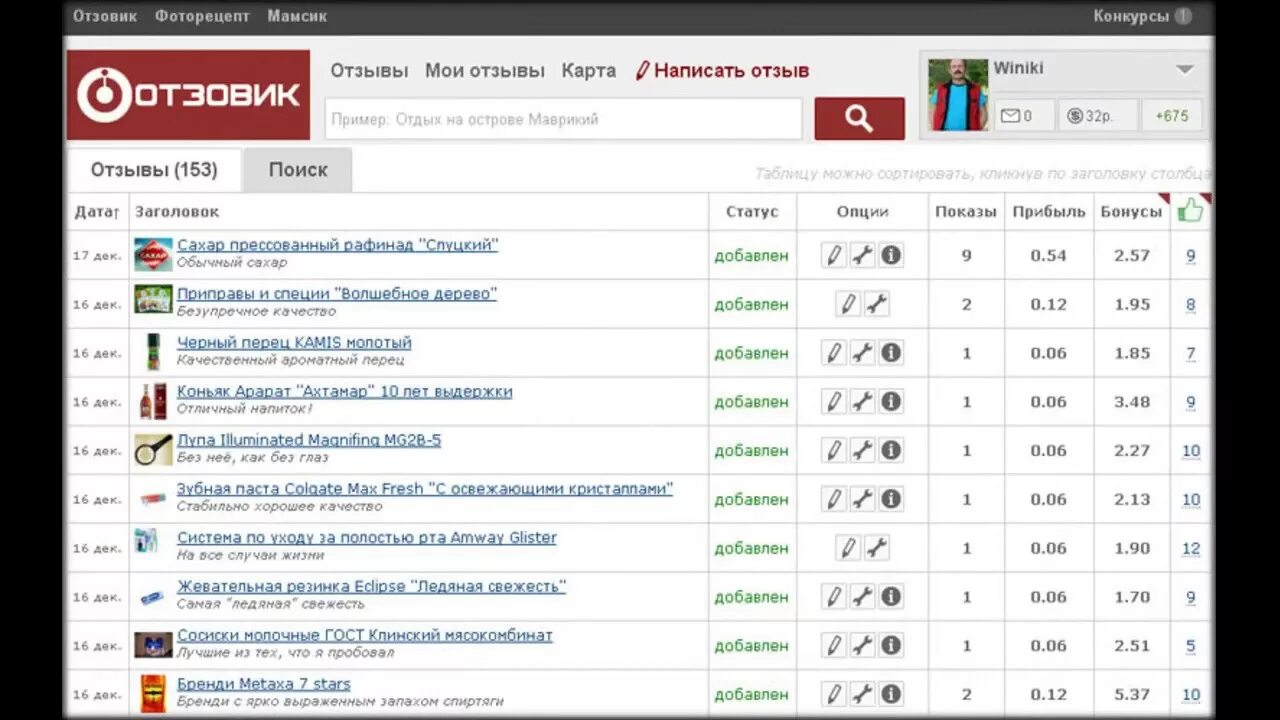
Task: Open the Коньяк Арарат "Ахтамар" review link
Action: coord(345,392)
